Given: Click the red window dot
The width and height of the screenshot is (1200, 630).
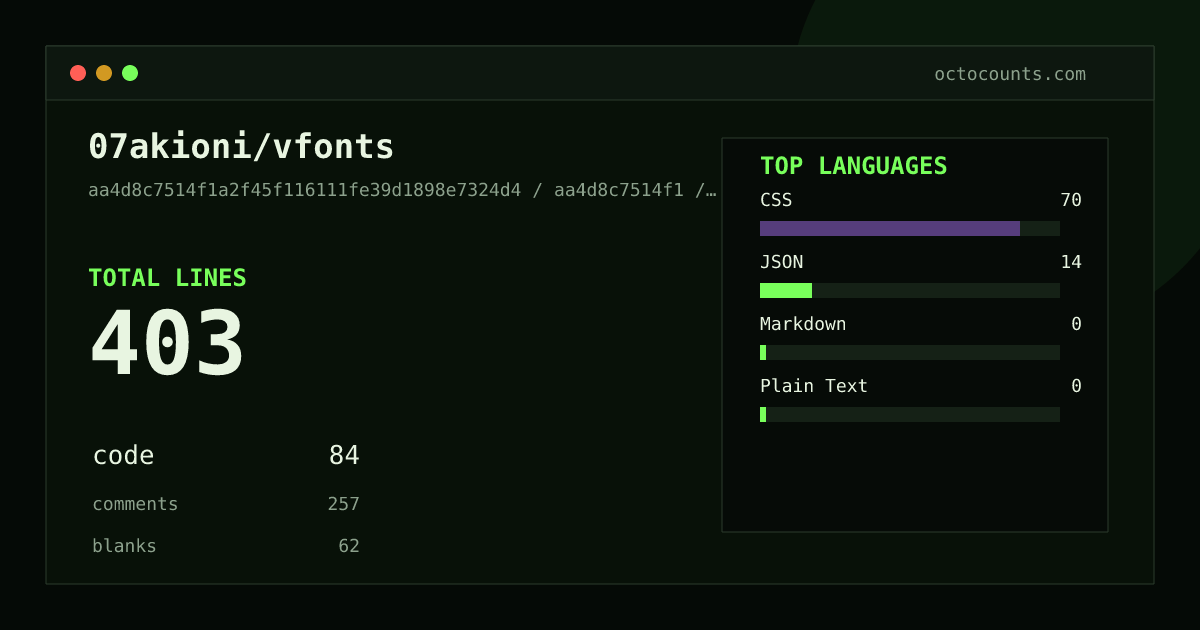Looking at the screenshot, I should click(x=78, y=73).
